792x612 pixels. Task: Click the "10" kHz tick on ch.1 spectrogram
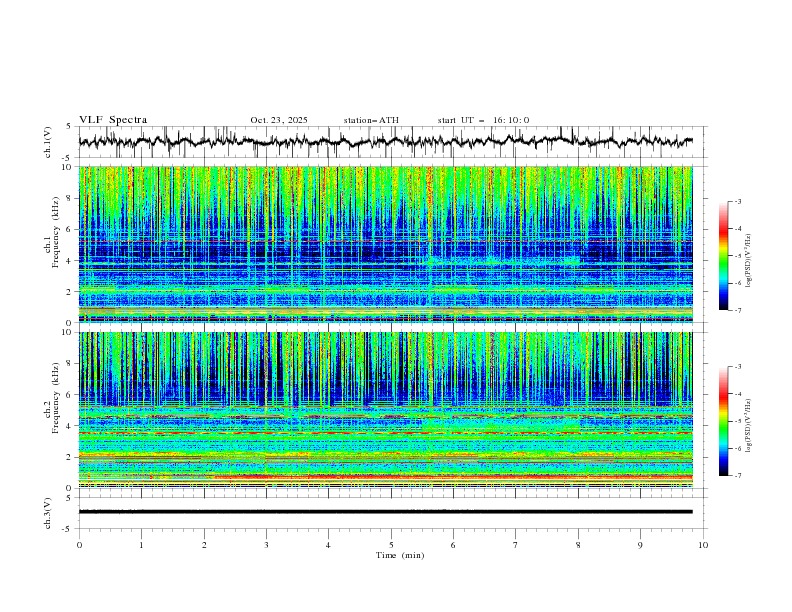[68, 167]
